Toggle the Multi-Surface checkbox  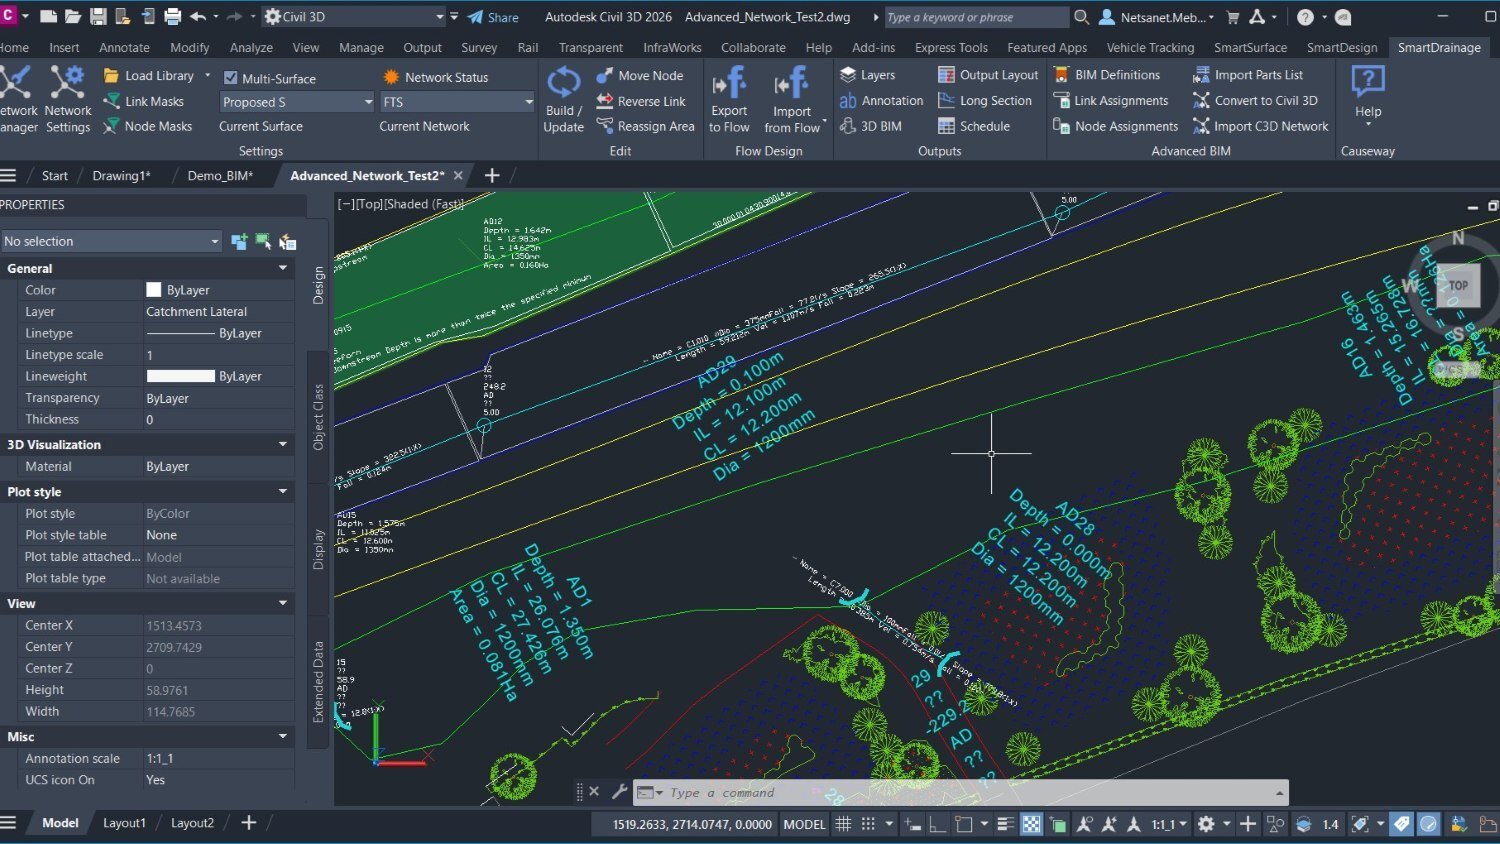coord(231,78)
